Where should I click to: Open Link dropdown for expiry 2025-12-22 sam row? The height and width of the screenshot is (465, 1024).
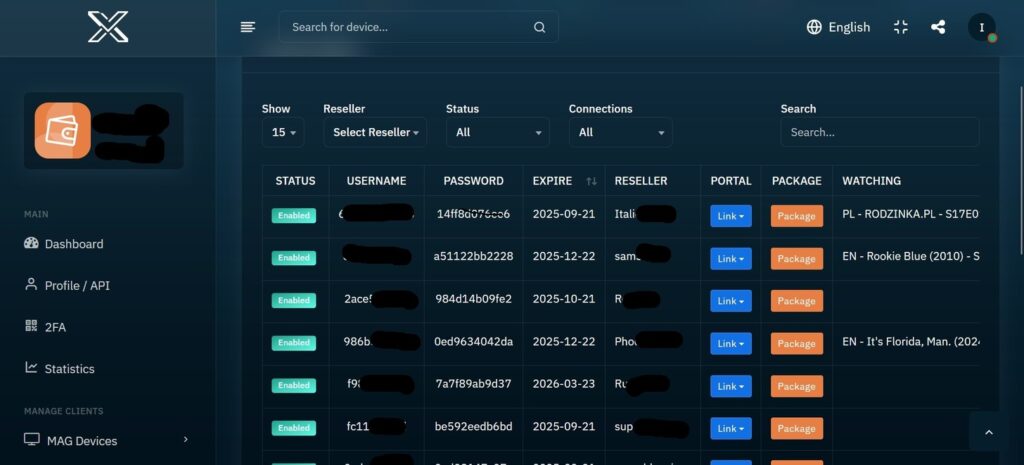731,259
